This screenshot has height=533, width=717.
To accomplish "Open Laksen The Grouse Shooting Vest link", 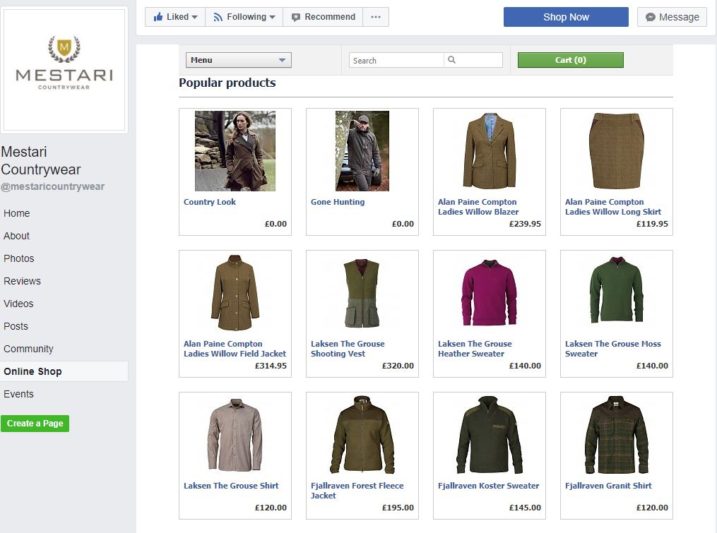I will click(x=348, y=348).
